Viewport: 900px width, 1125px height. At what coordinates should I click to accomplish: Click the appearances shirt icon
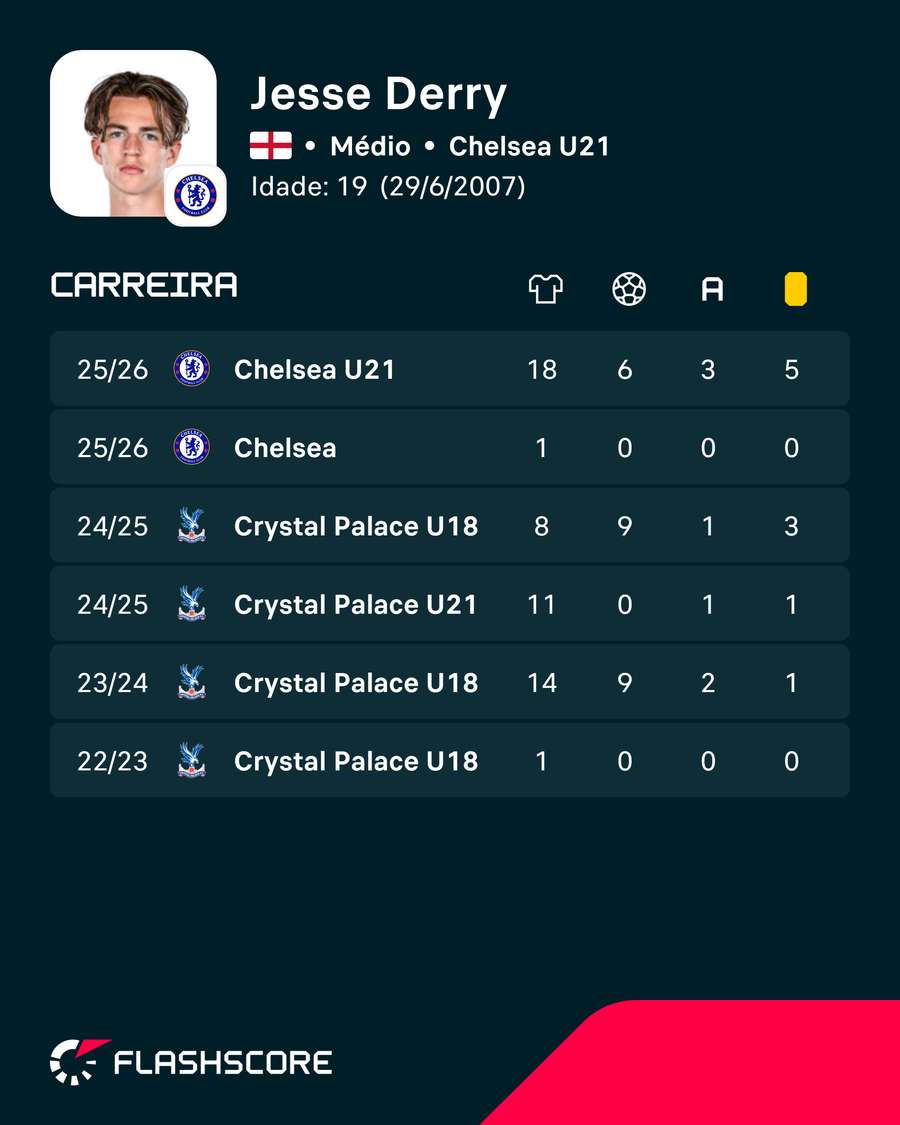pyautogui.click(x=545, y=289)
